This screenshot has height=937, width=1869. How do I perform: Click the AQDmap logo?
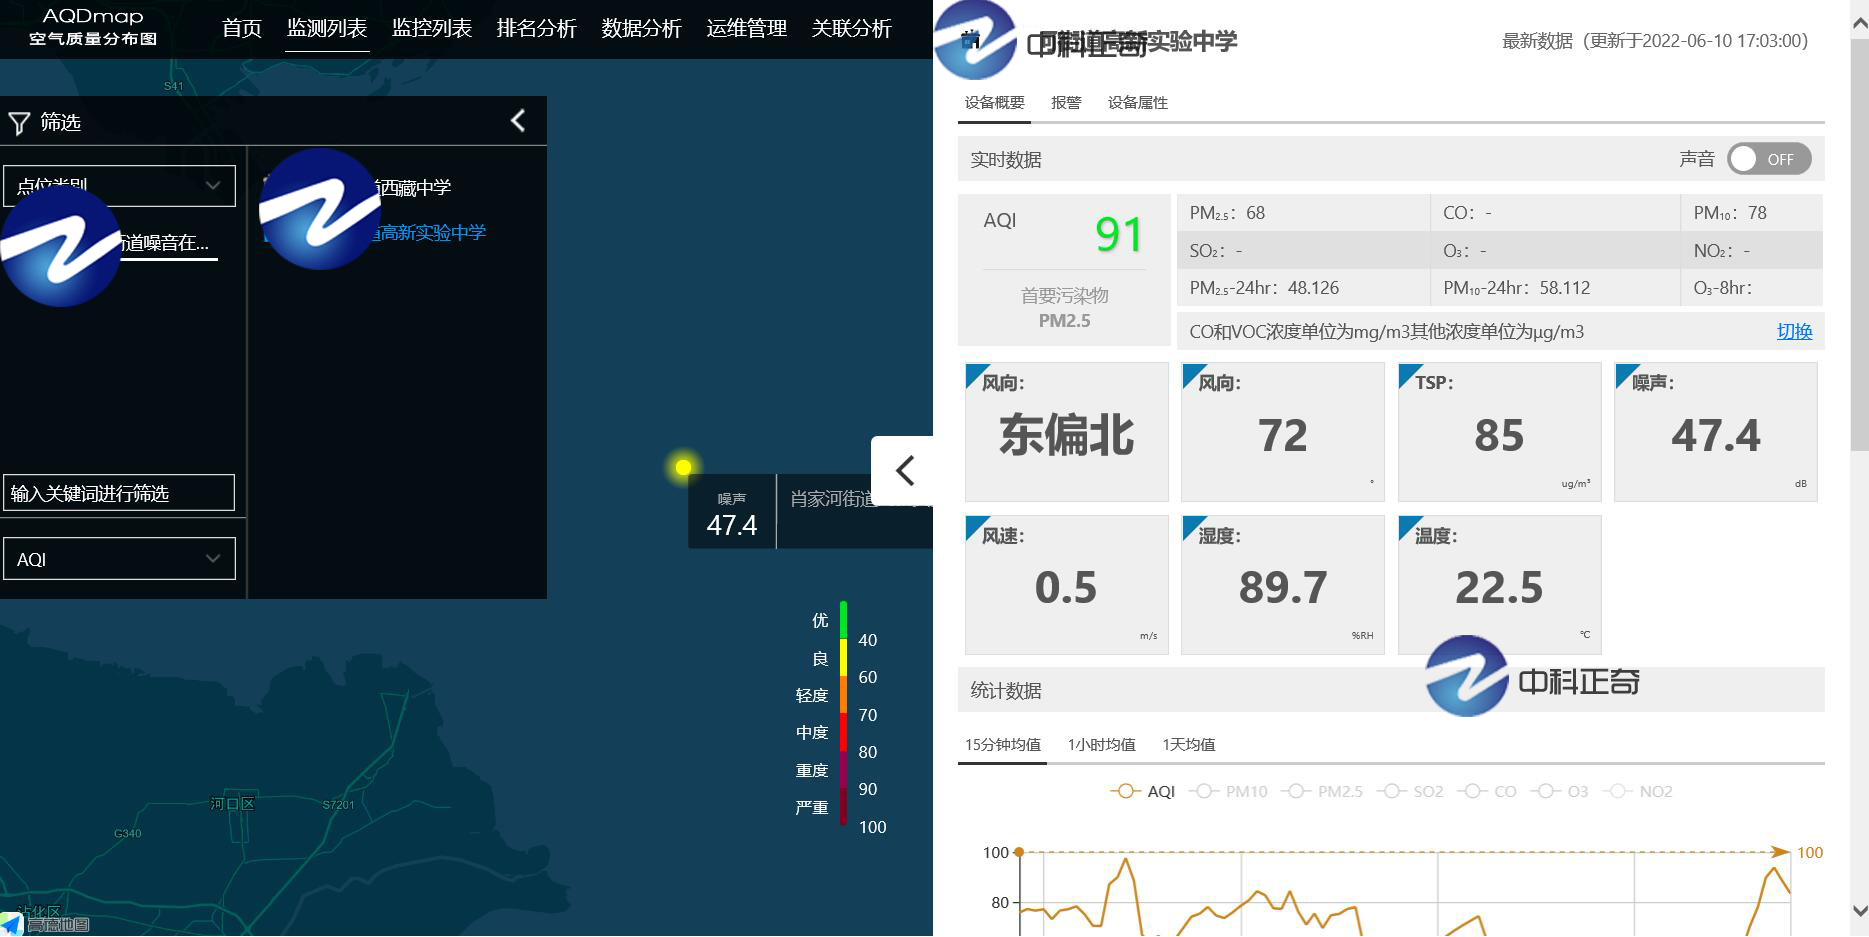[x=93, y=27]
